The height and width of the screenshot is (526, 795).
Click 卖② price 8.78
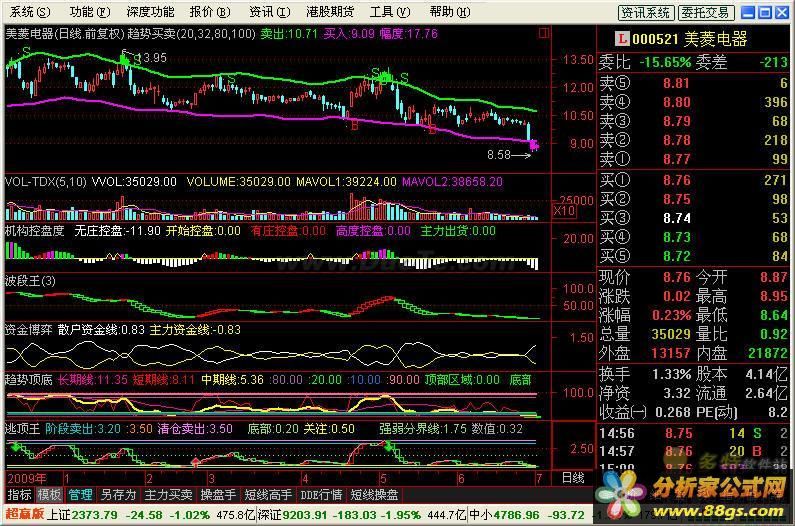(677, 140)
